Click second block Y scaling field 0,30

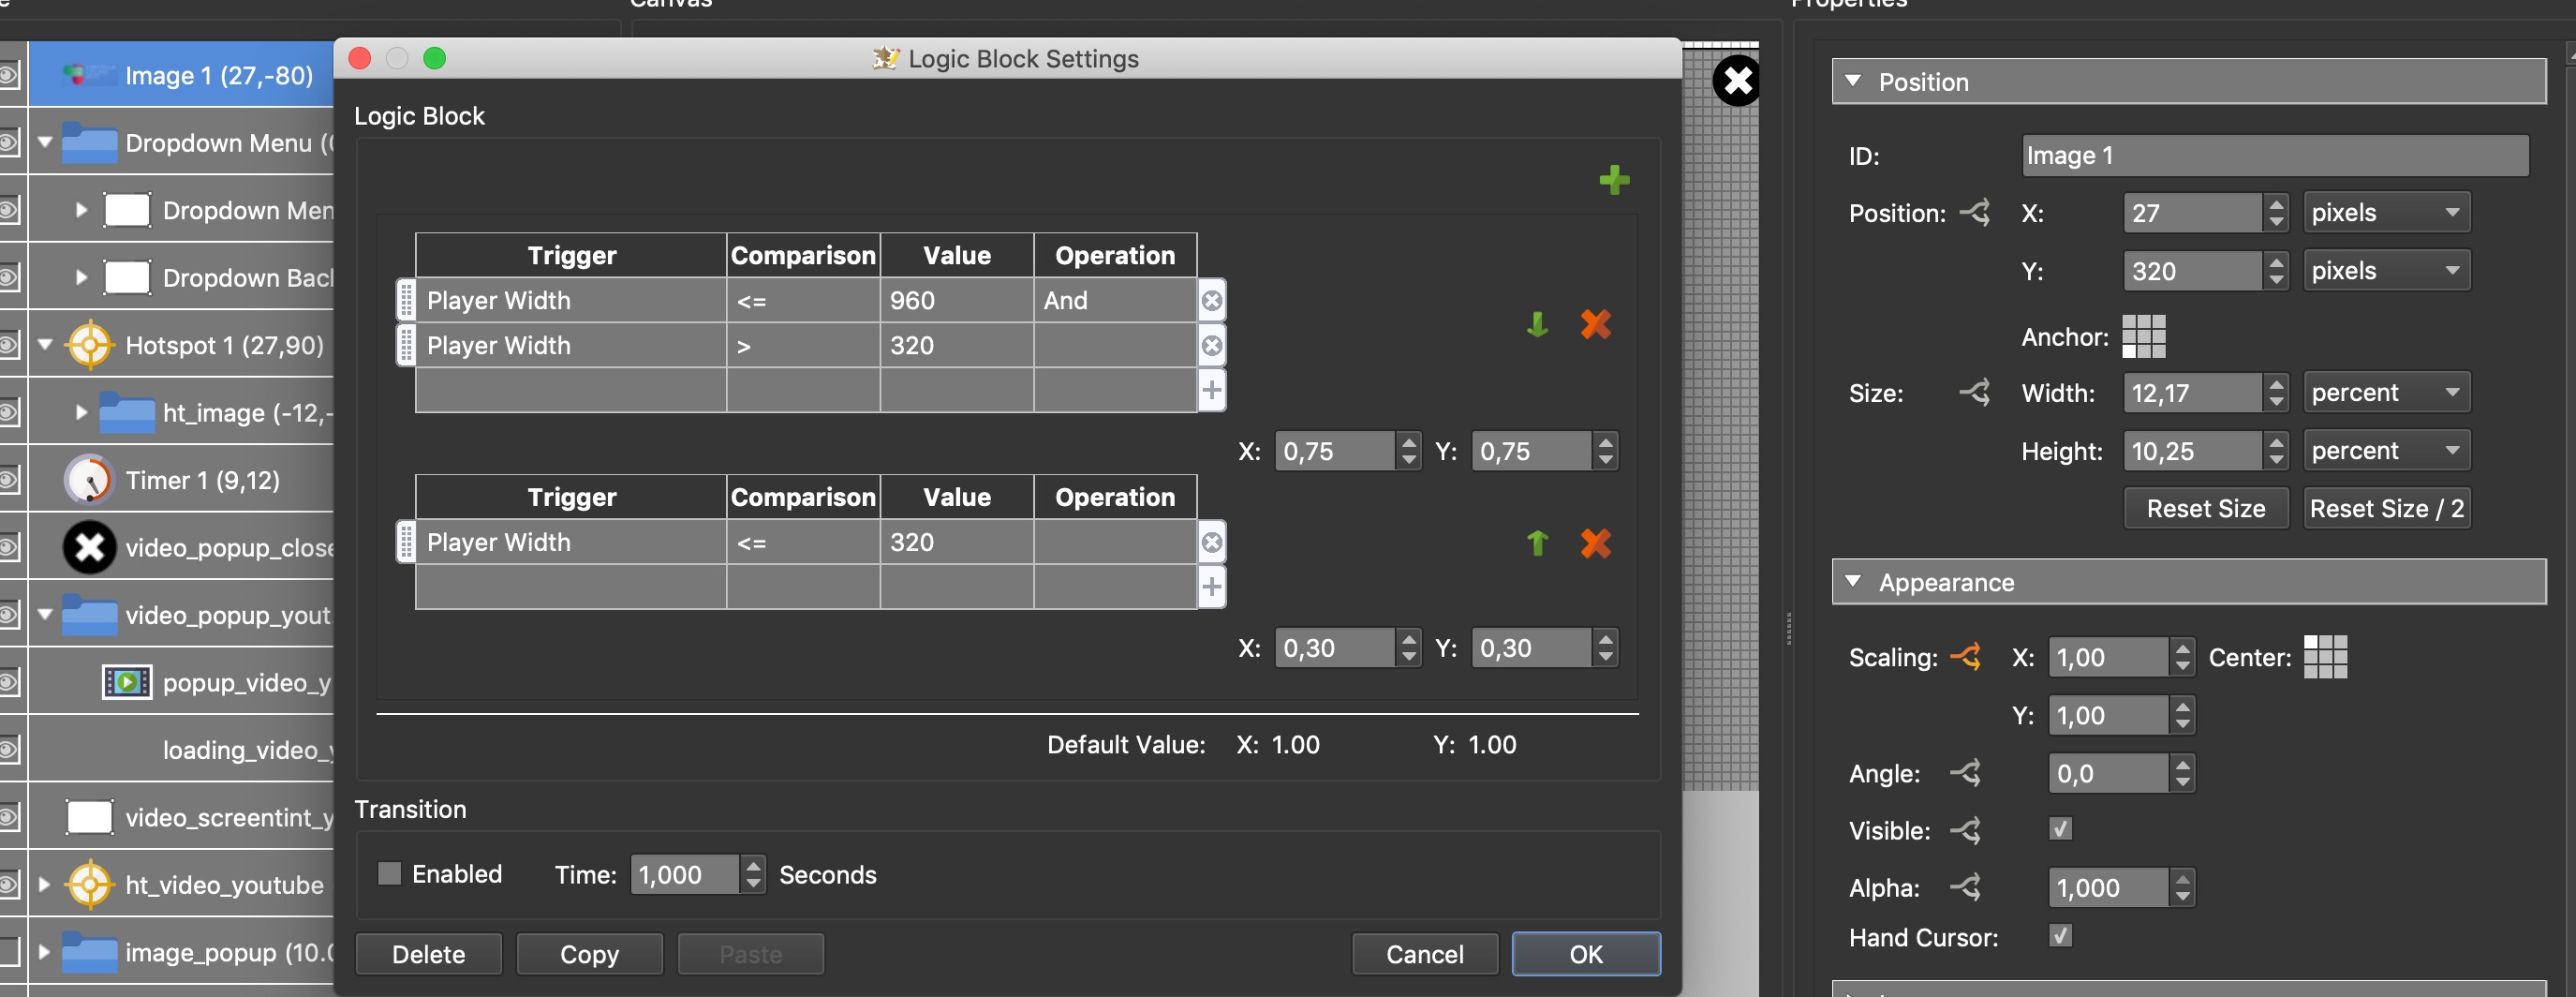pyautogui.click(x=1530, y=648)
